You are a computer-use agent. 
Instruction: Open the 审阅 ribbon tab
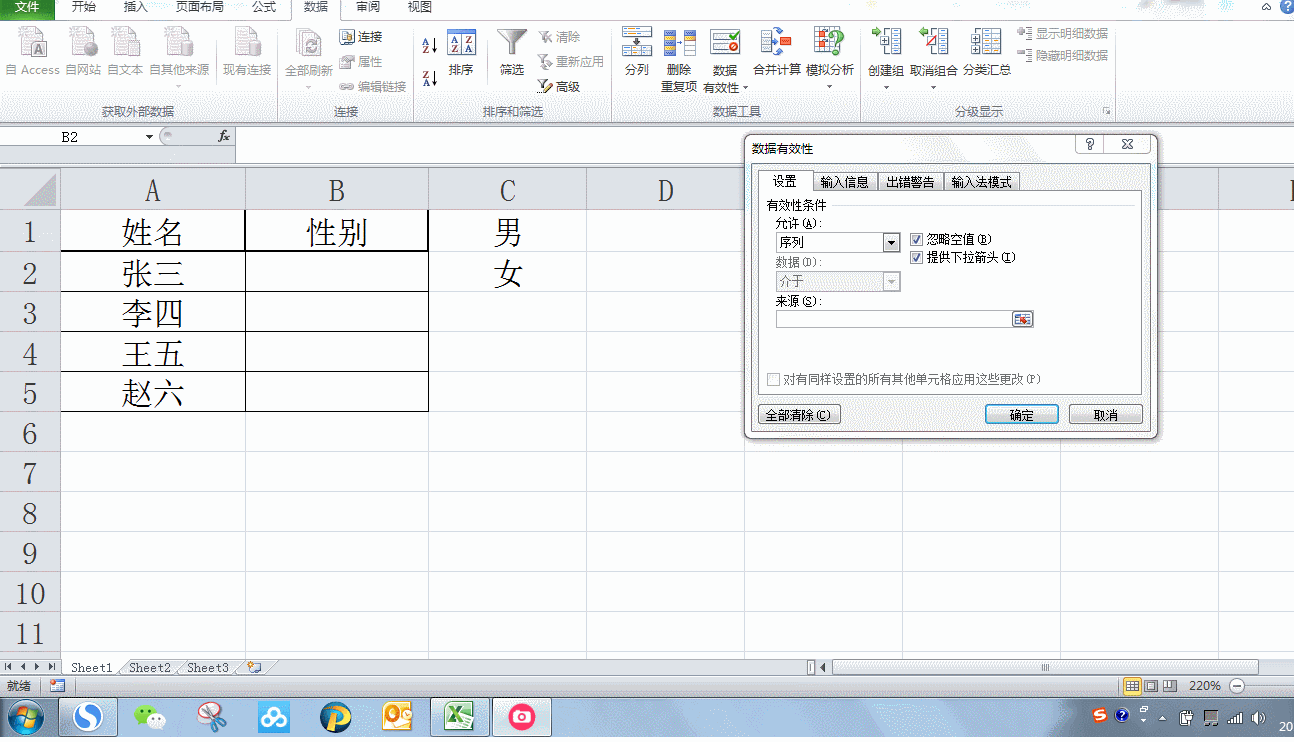[x=366, y=8]
